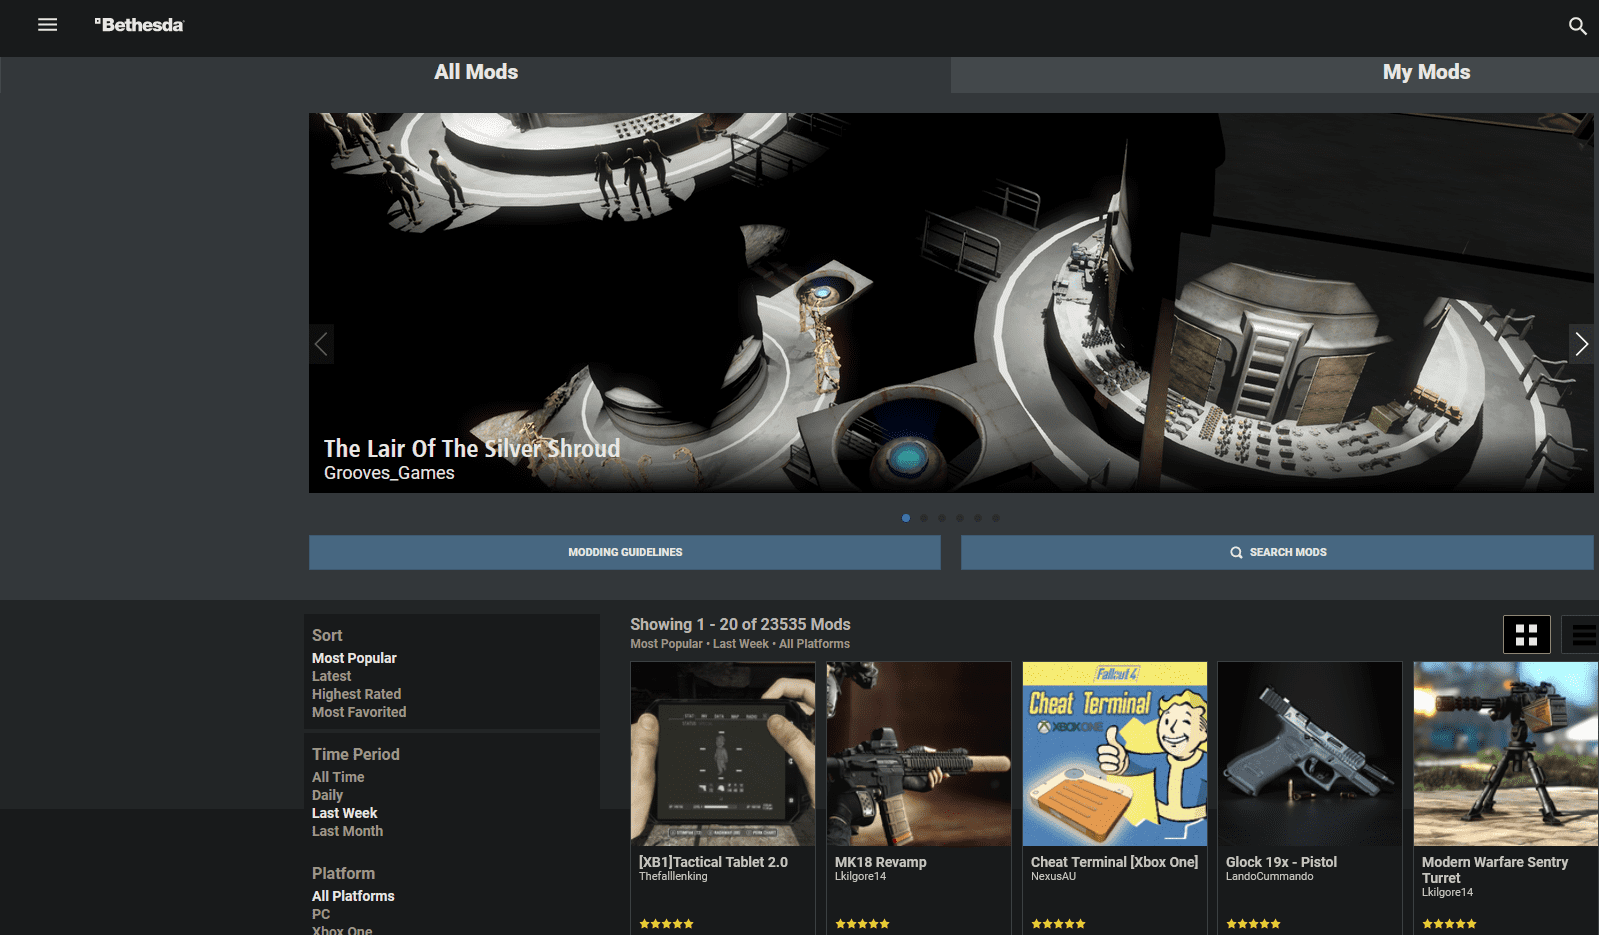Screen dimensions: 1599x935
Task: Sort mods by Highest Rated
Action: click(x=356, y=694)
